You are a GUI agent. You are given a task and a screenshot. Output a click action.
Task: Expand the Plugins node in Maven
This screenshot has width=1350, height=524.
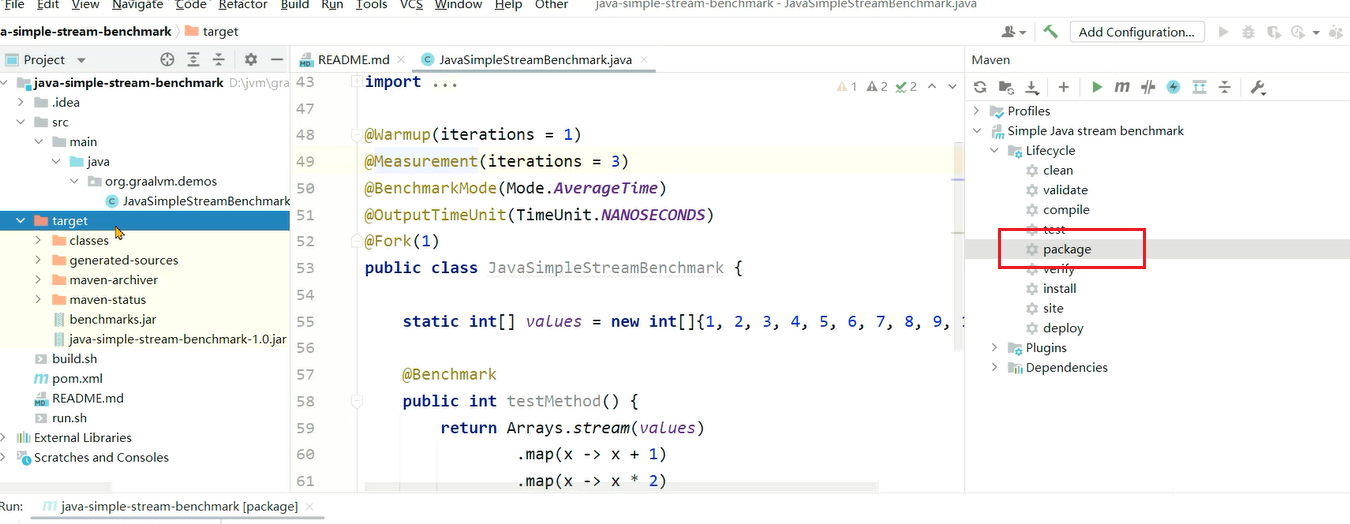pyautogui.click(x=994, y=348)
